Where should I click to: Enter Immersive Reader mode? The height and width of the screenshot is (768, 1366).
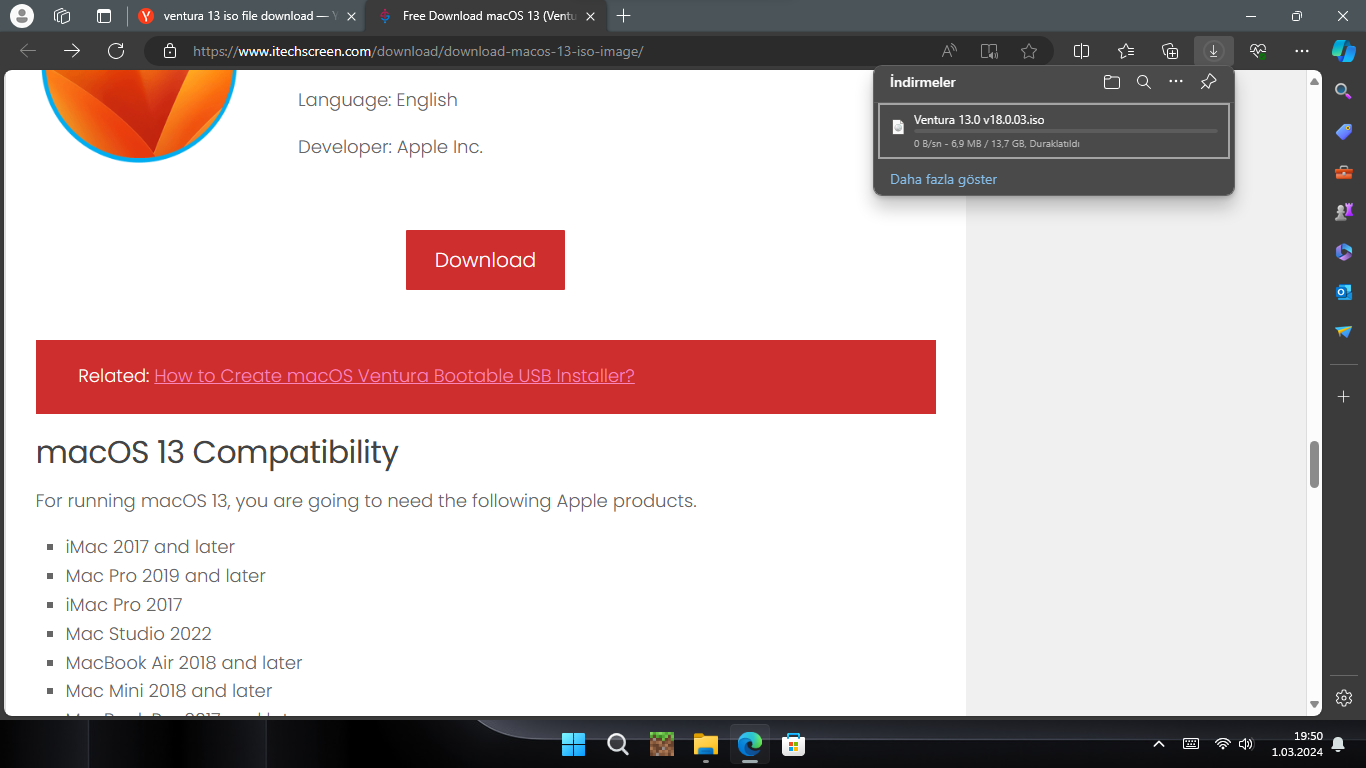coord(990,51)
